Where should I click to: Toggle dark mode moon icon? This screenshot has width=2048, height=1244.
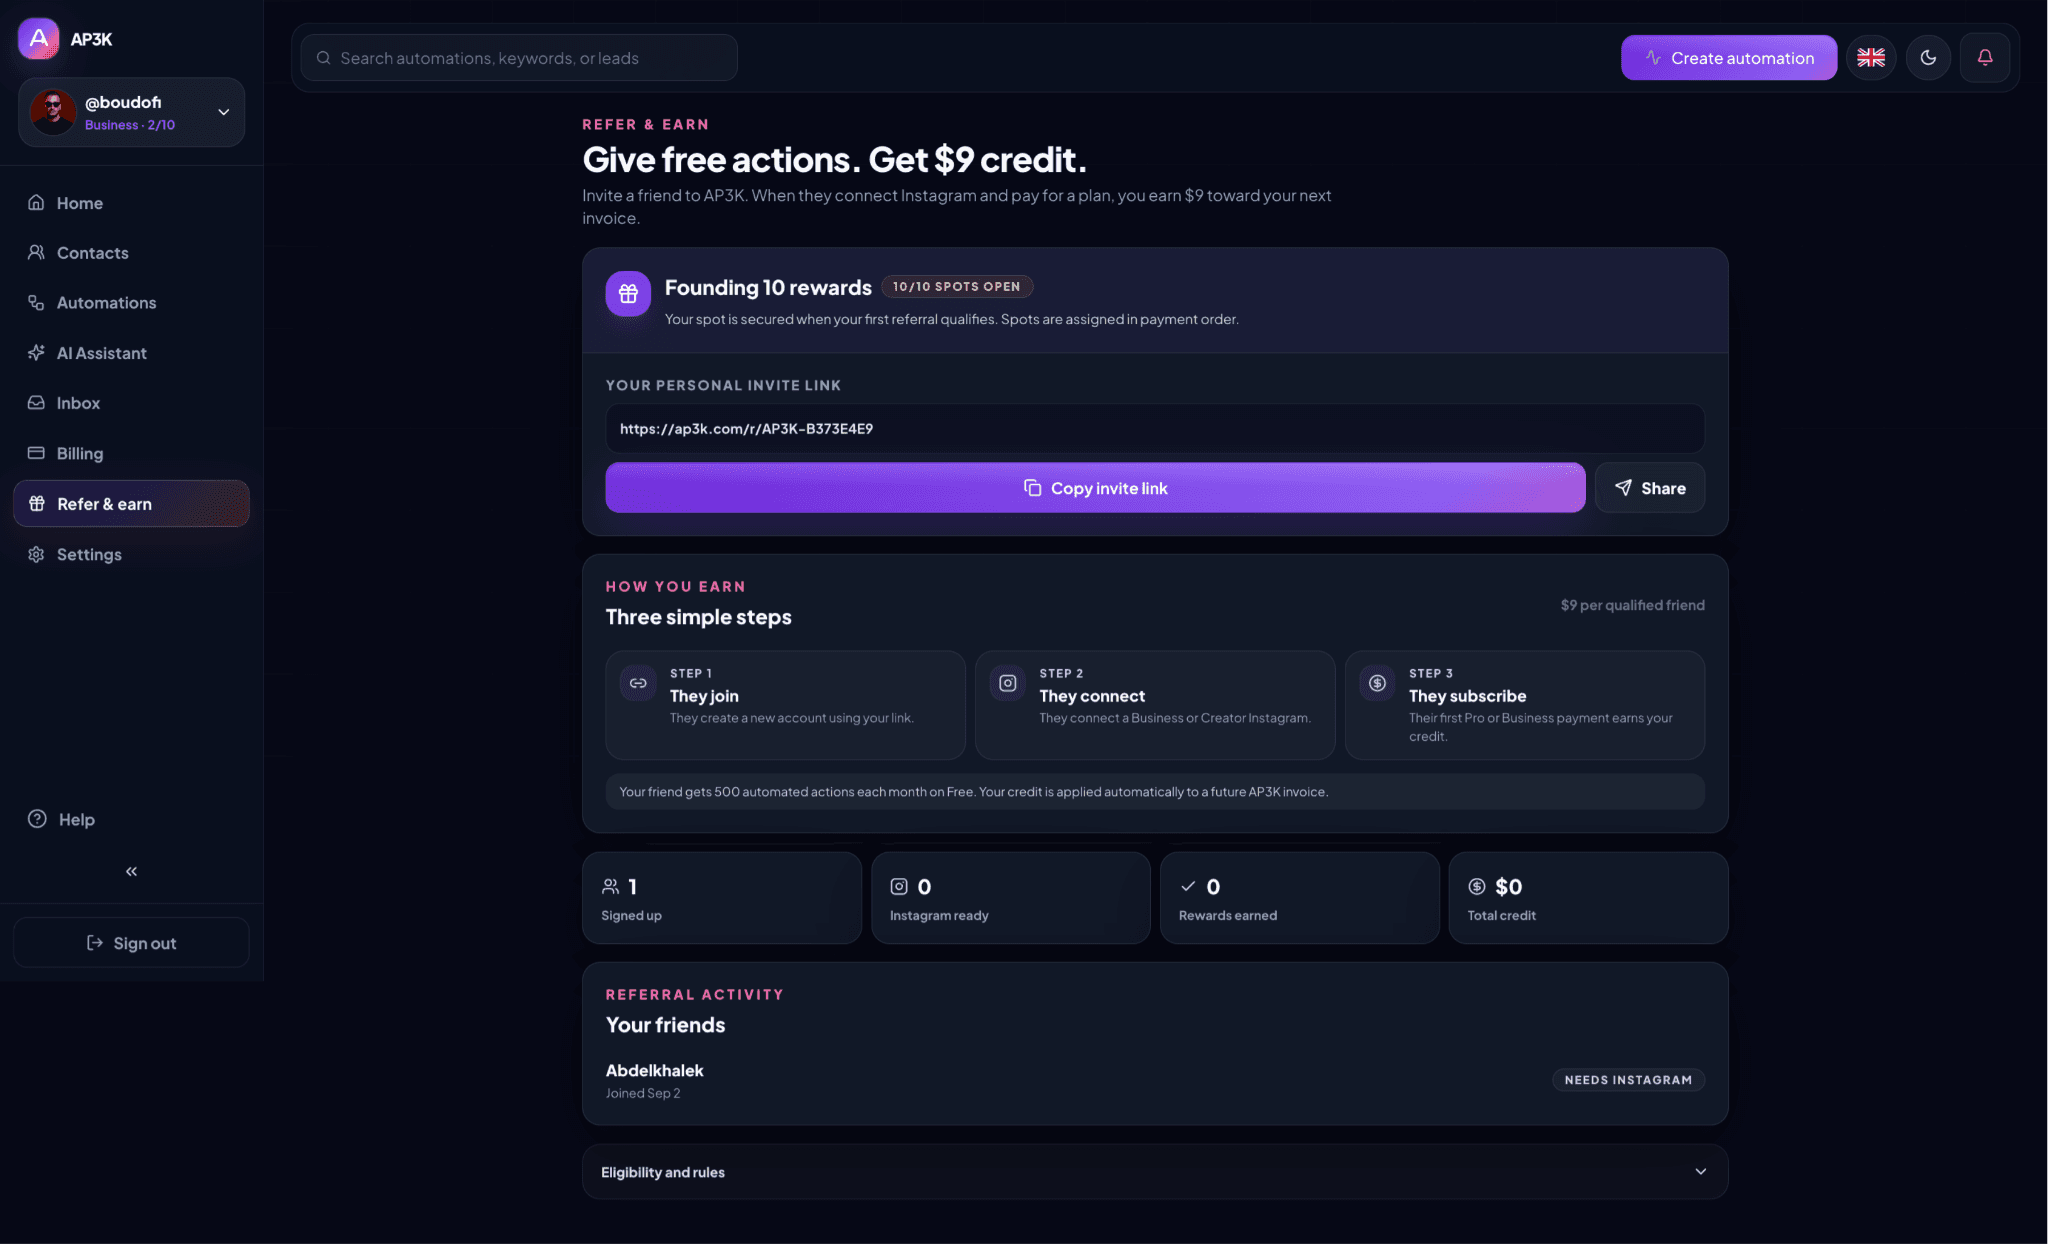point(1928,58)
